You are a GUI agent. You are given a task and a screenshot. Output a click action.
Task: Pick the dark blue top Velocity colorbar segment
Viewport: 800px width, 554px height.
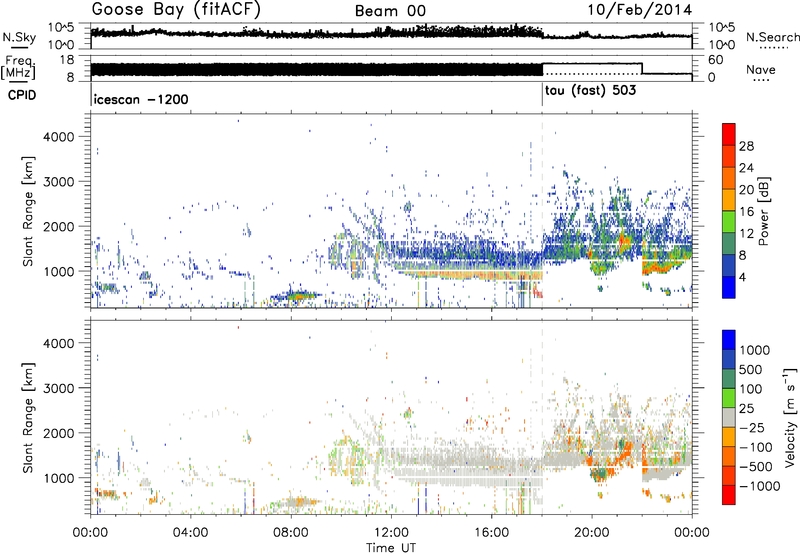(729, 340)
